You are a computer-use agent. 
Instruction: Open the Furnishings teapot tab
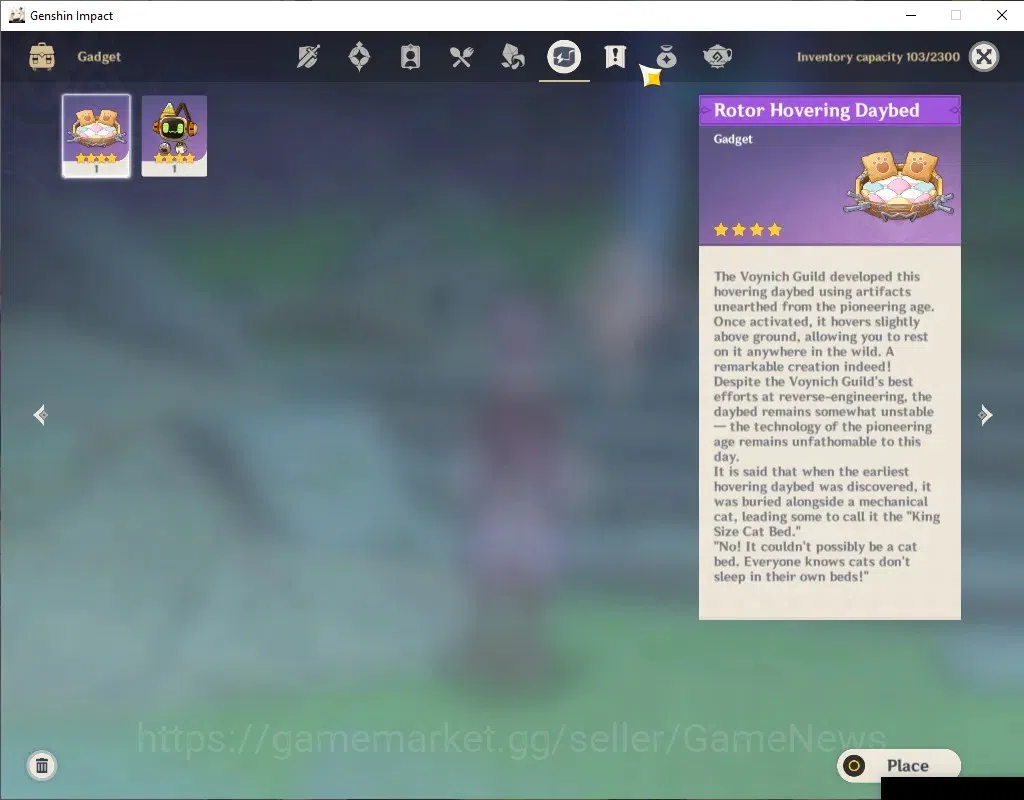coord(717,57)
